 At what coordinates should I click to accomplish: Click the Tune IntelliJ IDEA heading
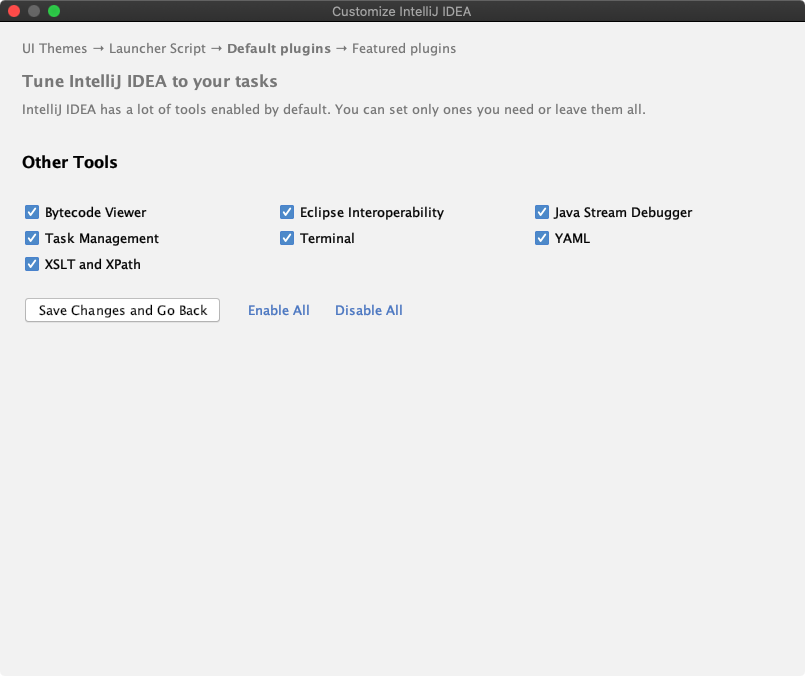[x=149, y=81]
